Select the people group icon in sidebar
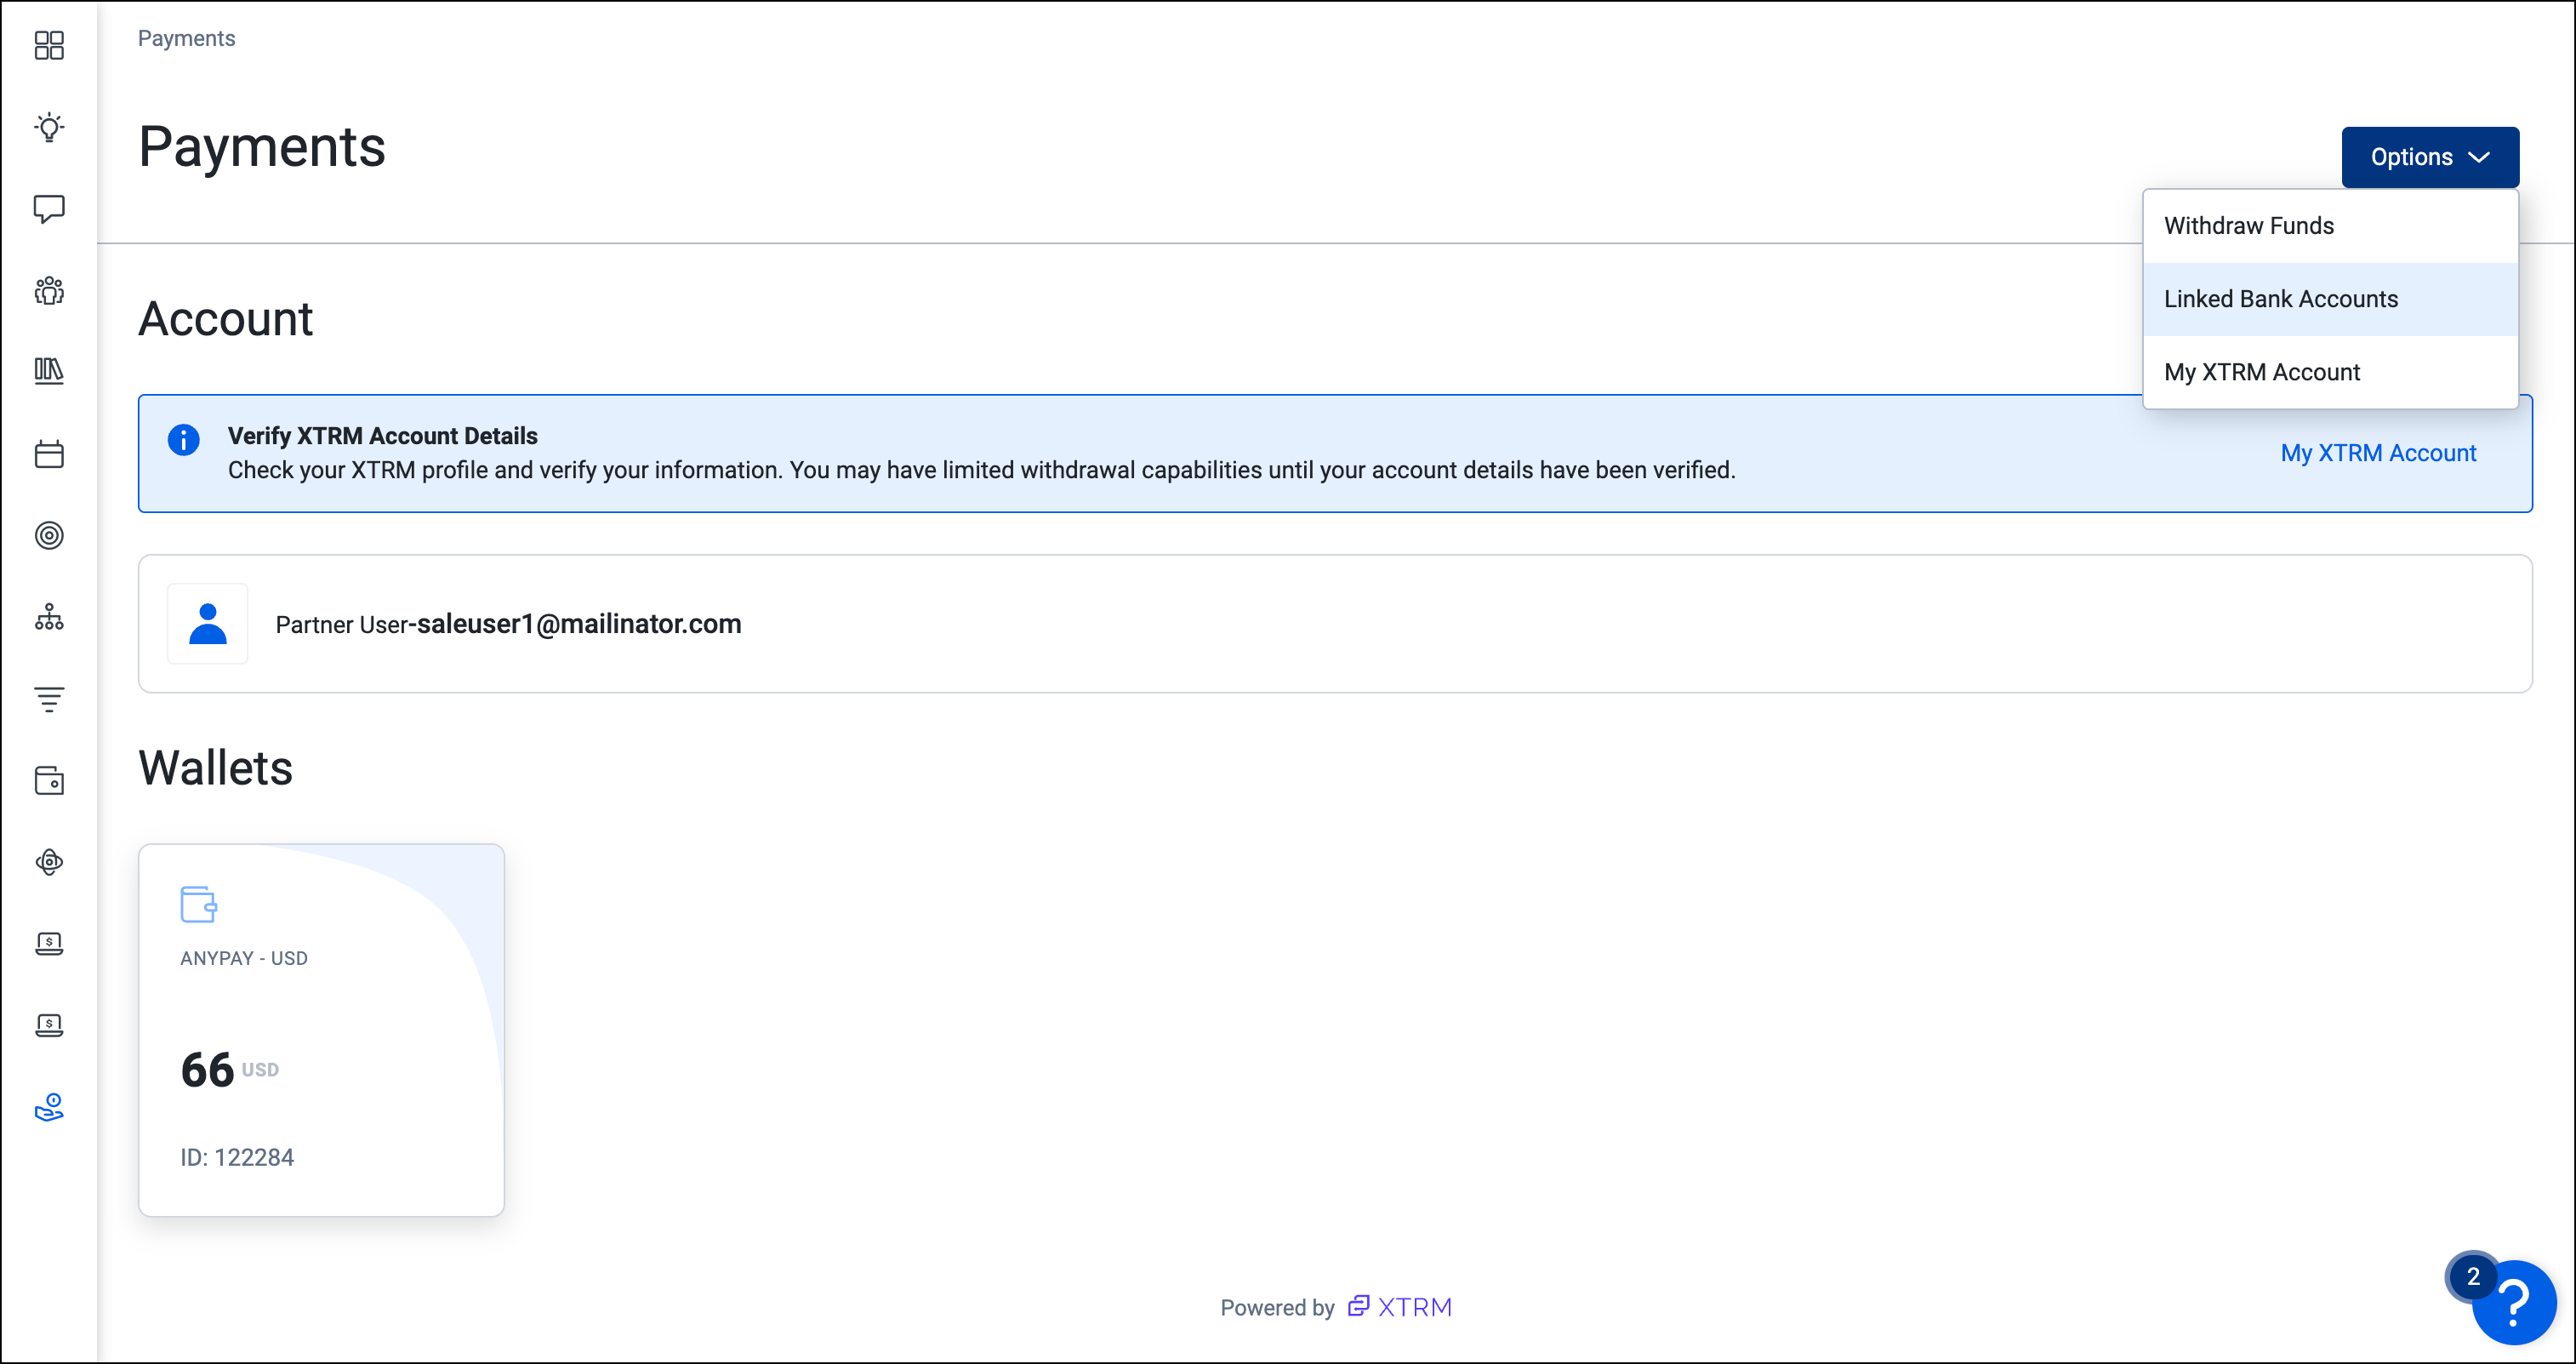The image size is (2576, 1364). (x=49, y=291)
